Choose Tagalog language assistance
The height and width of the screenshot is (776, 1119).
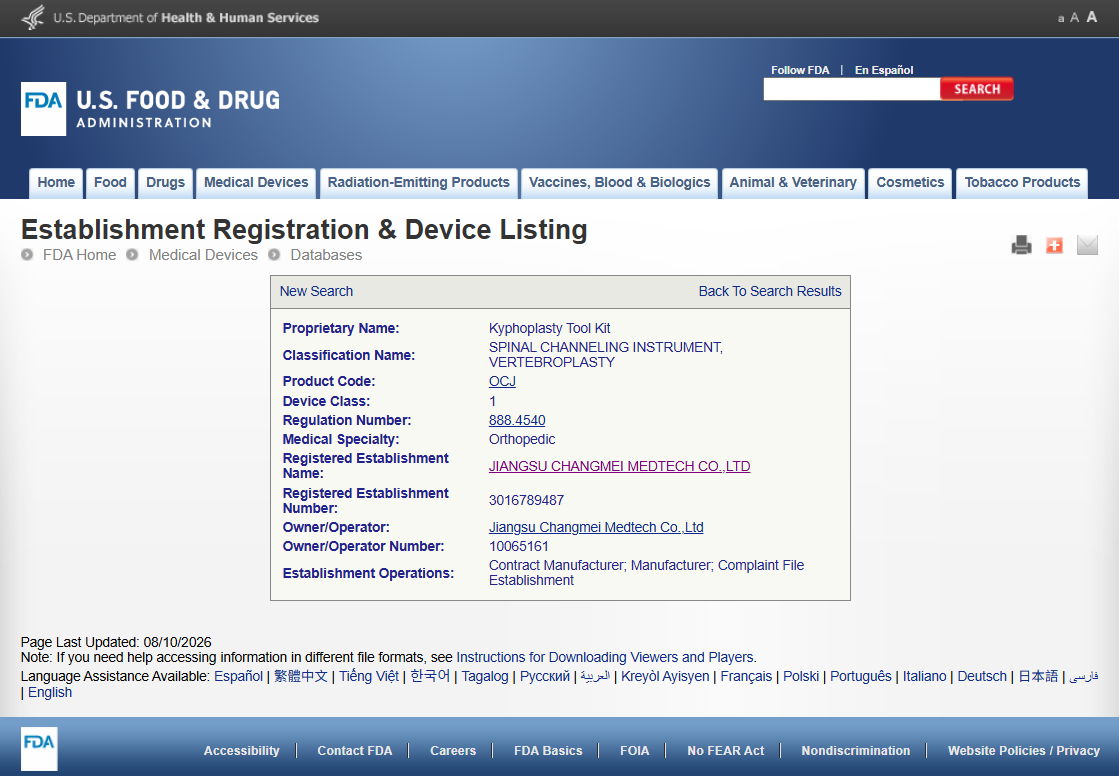coord(485,676)
